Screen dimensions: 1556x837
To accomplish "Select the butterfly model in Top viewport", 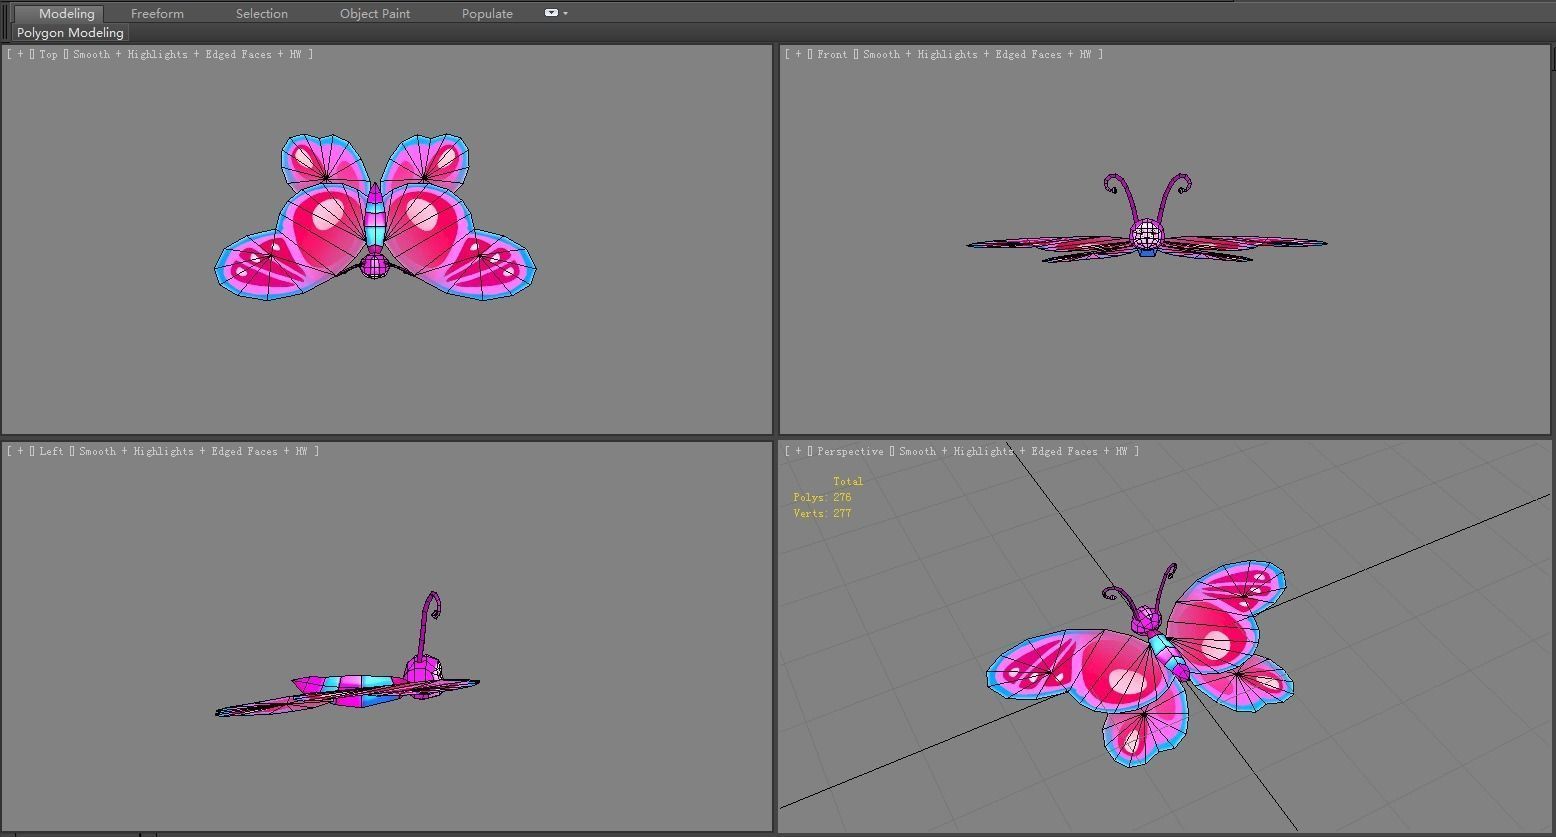I will tap(375, 218).
